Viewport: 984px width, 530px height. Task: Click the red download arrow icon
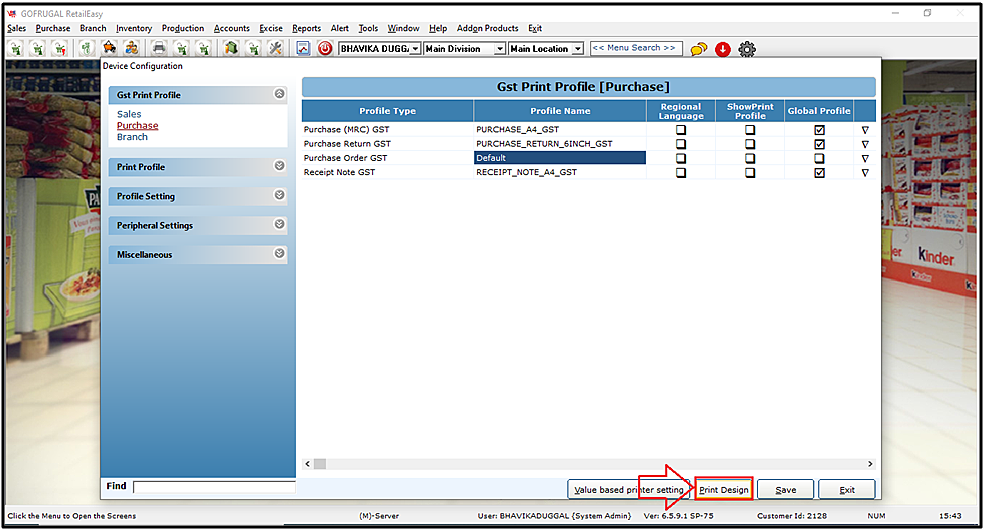[x=723, y=49]
